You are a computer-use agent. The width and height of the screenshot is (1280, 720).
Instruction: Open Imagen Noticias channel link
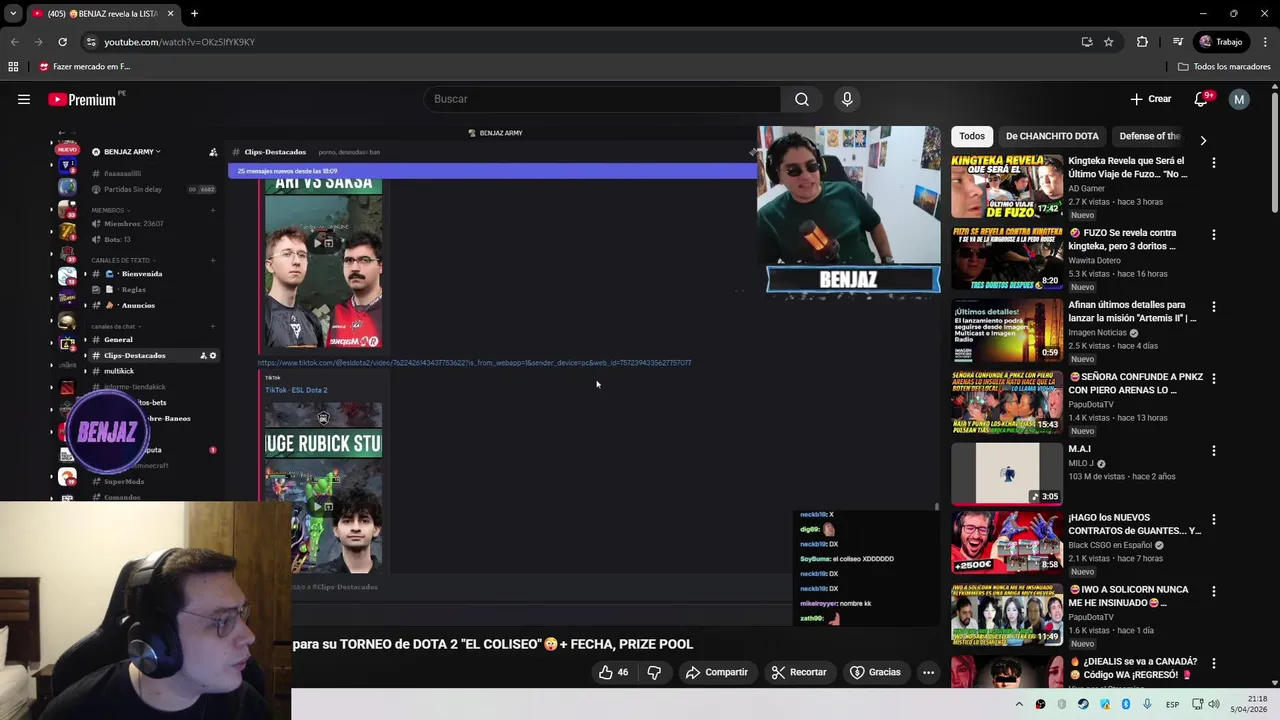(1097, 332)
